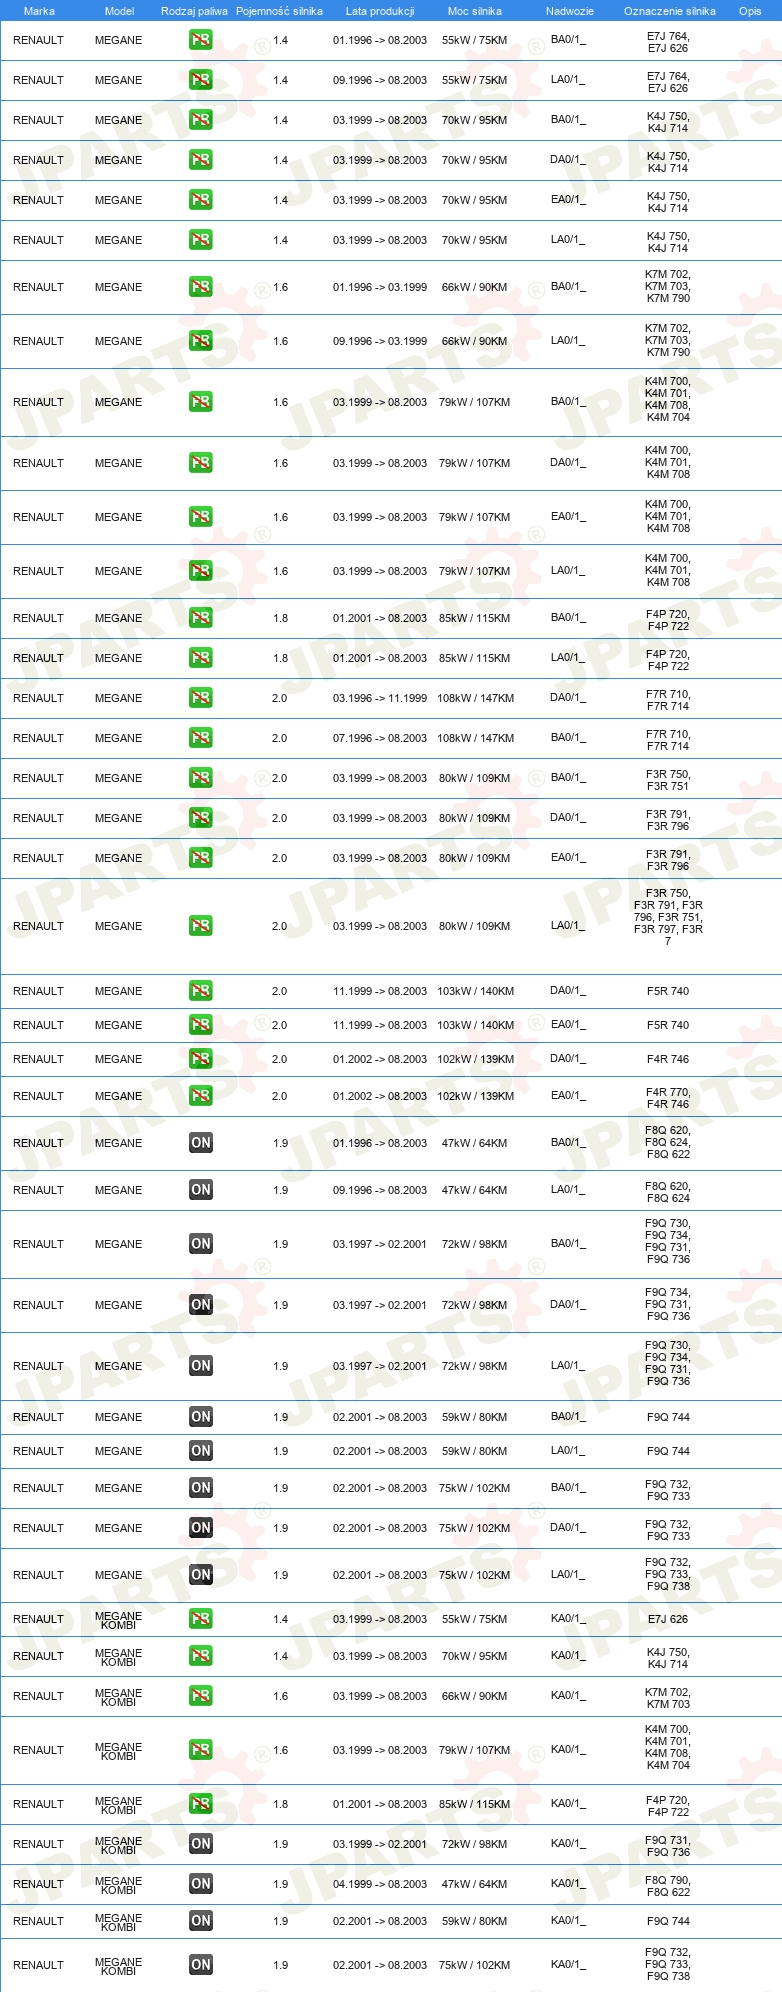Click MEGANE KOMBI model in 1.6 66kW row
The height and width of the screenshot is (1992, 782).
(118, 1697)
